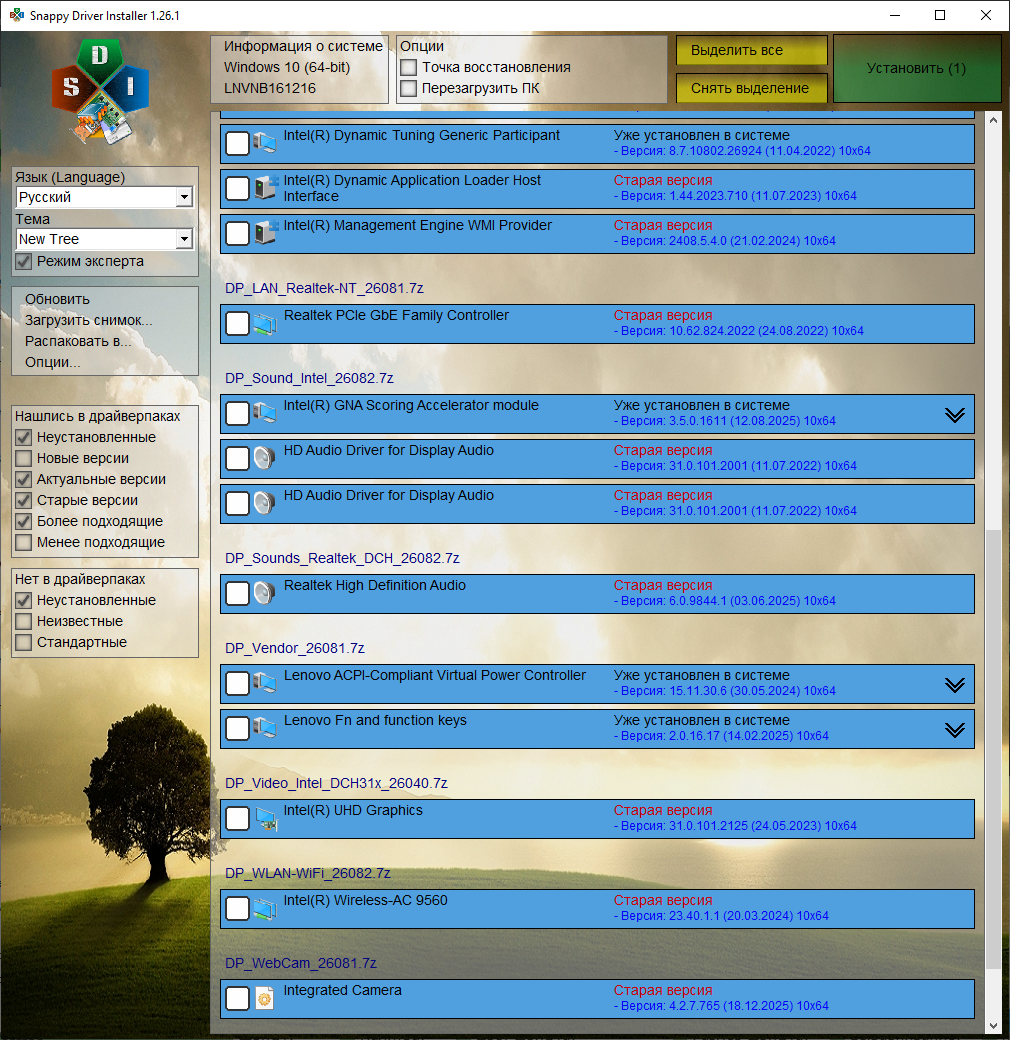Tick the Realtek High Definition Audio checkbox

237,593
